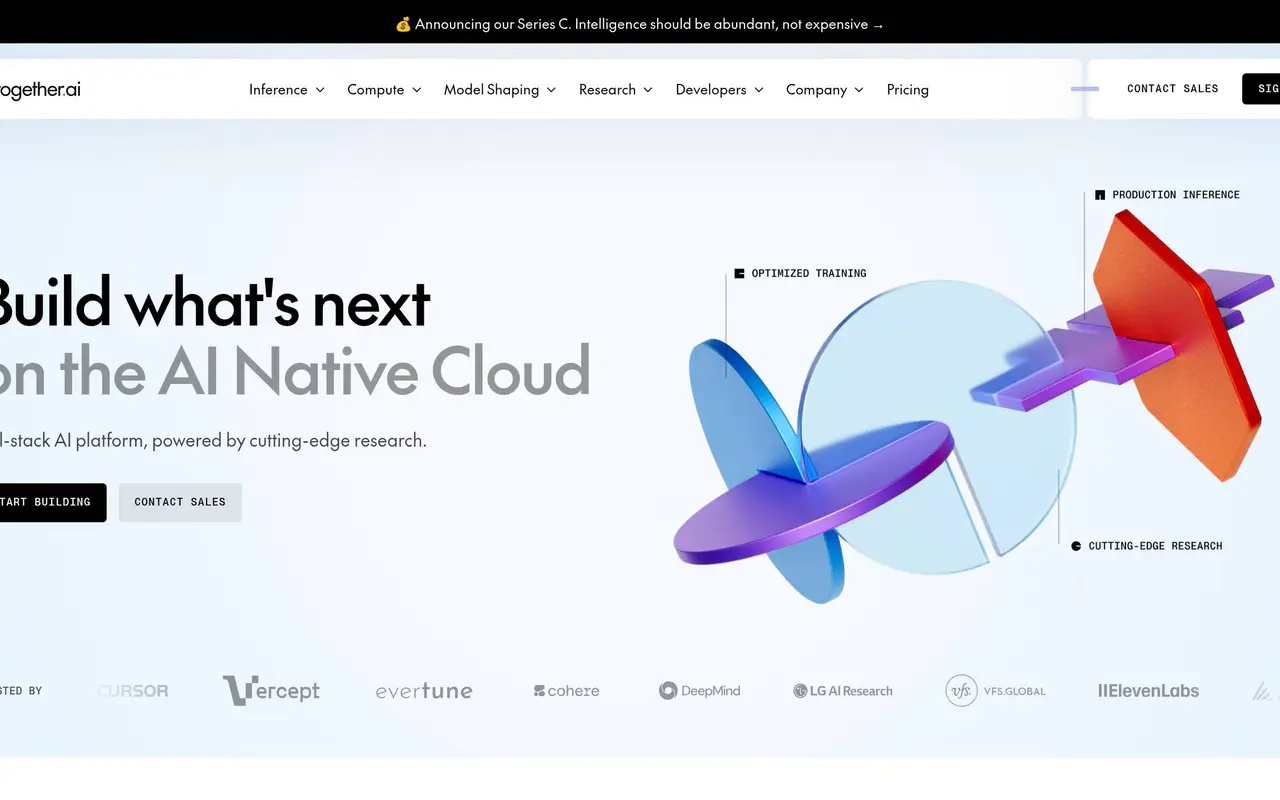1280x800 pixels.
Task: Expand the Model Shaping chevron
Action: (551, 90)
